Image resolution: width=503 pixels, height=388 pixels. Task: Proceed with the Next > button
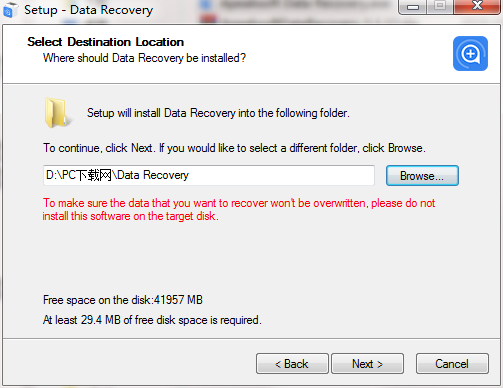click(x=367, y=364)
